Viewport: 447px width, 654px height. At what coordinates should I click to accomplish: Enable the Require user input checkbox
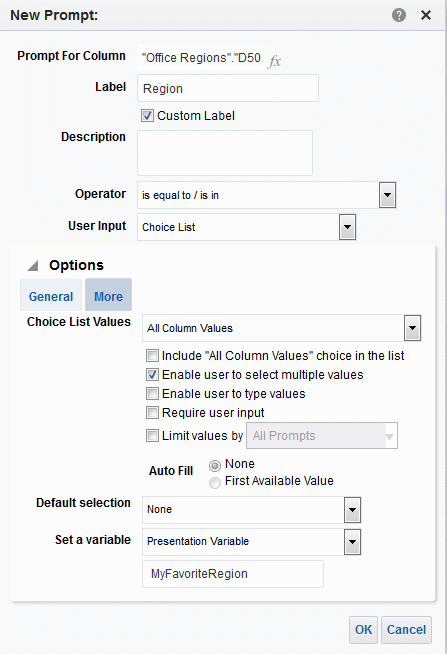click(x=152, y=413)
